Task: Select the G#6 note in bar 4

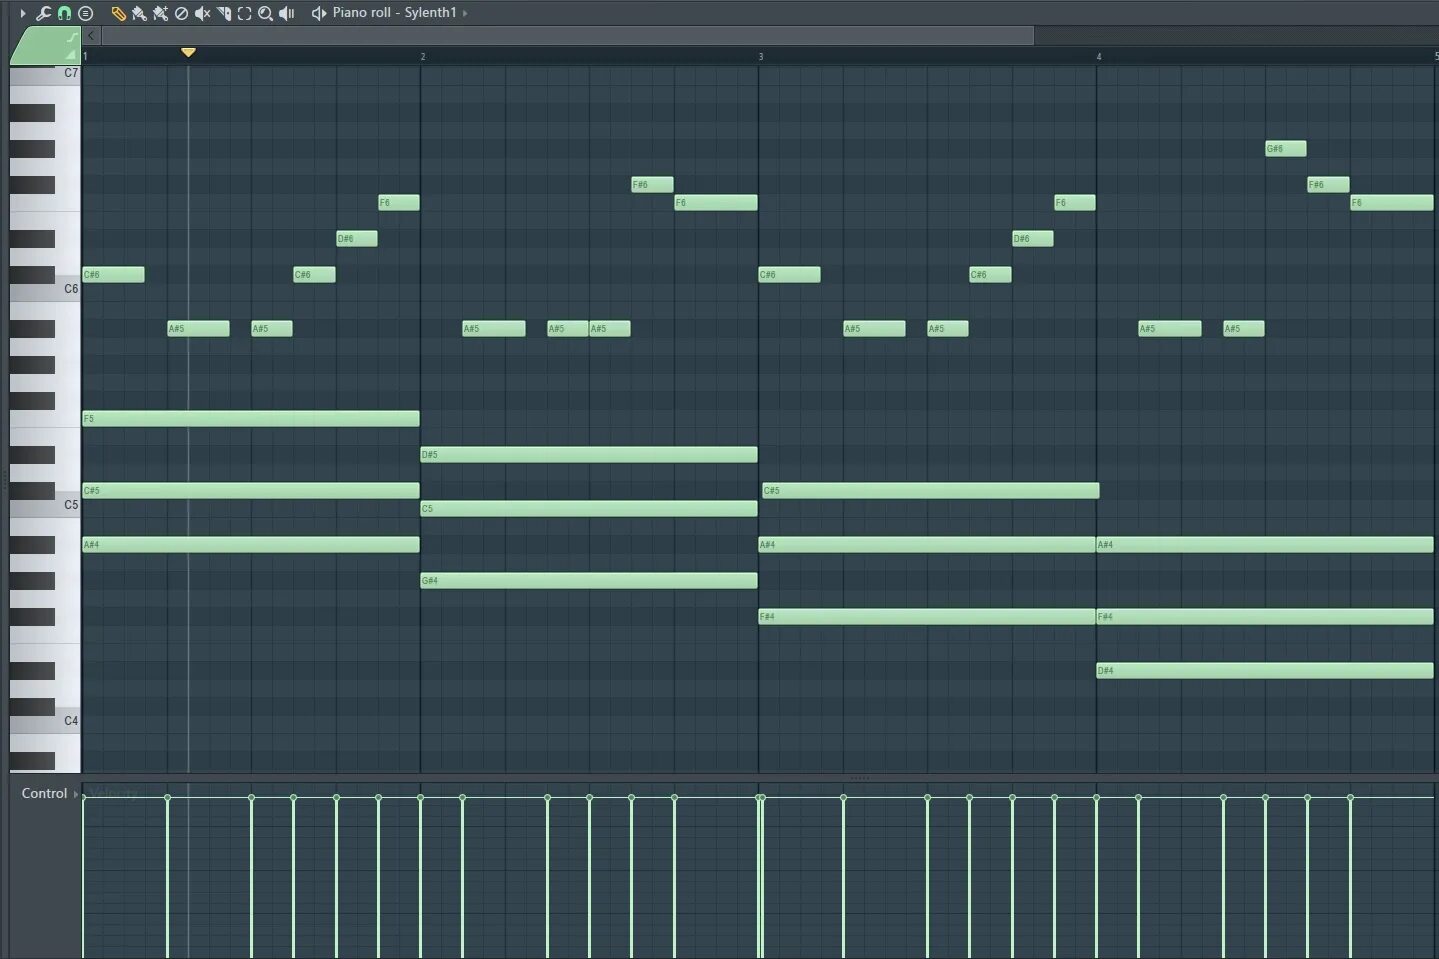Action: (1285, 149)
